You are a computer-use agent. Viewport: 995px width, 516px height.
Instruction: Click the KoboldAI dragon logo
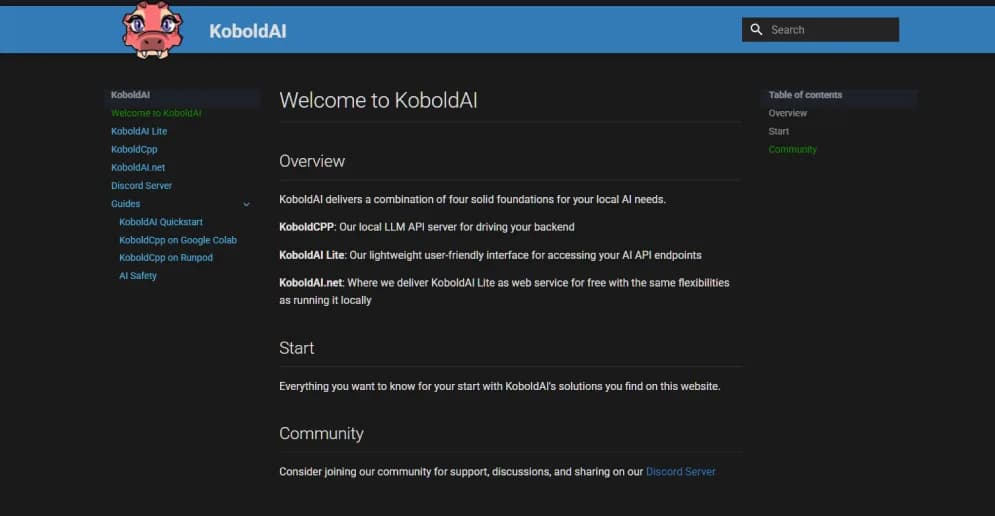pos(153,30)
